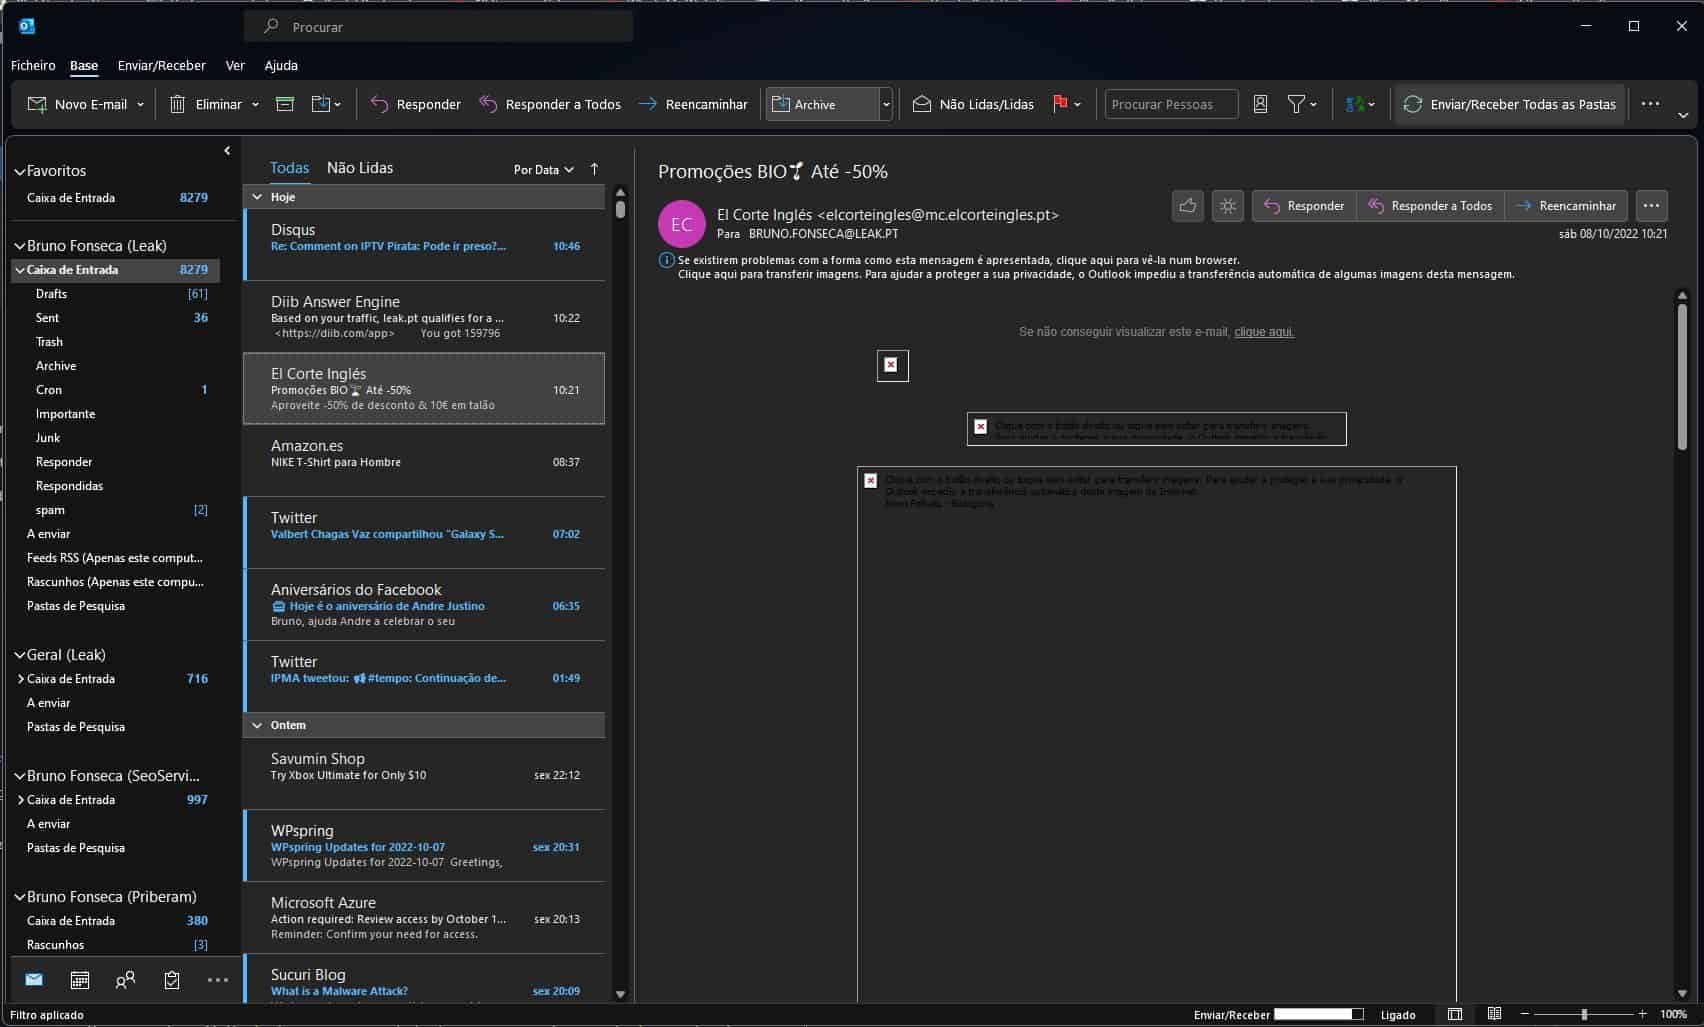Open the Por Data sort dropdown
1704x1027 pixels.
543,170
